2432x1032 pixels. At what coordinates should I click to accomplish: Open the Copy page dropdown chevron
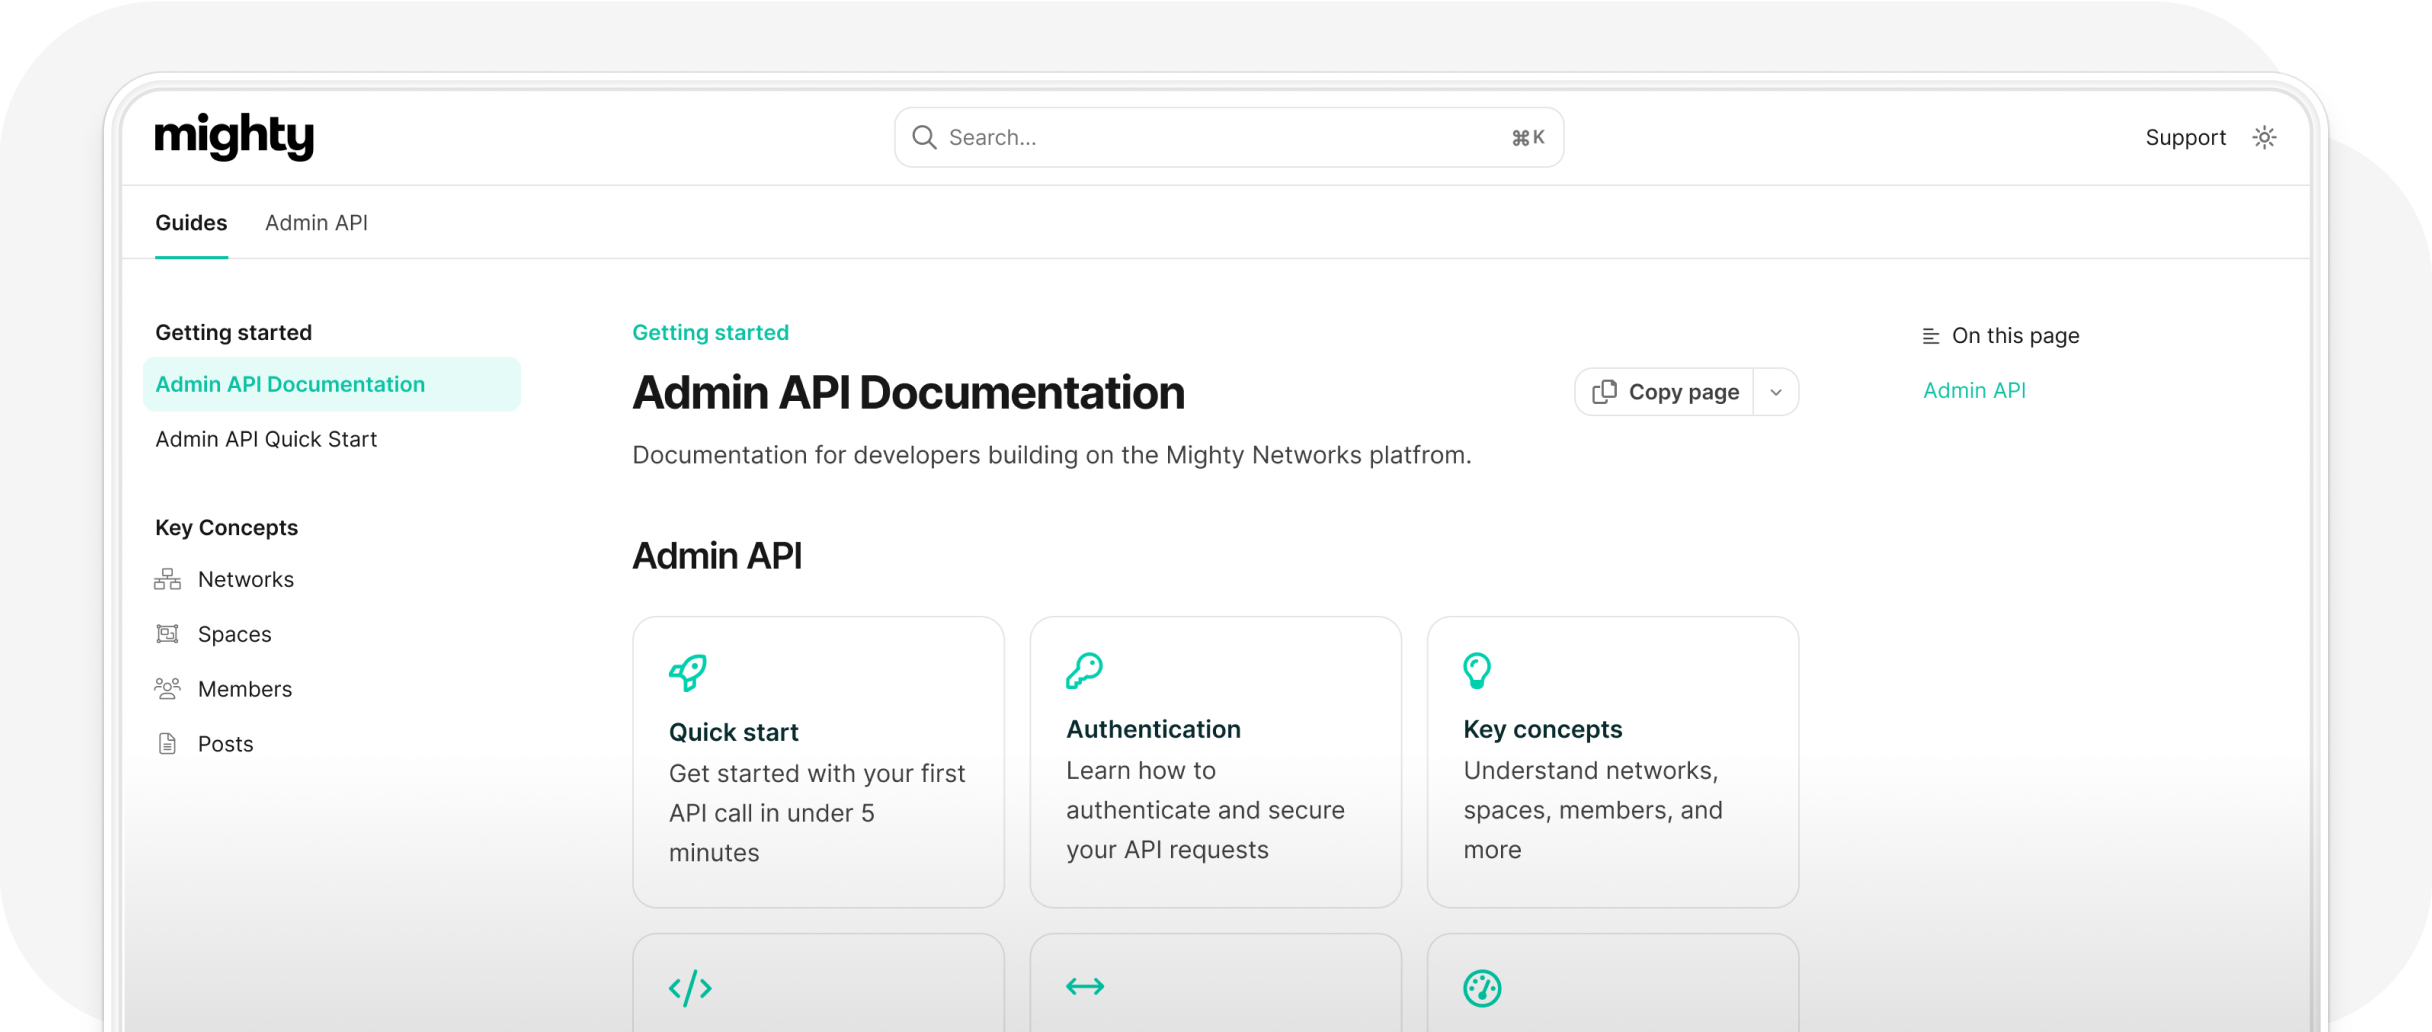(1776, 392)
